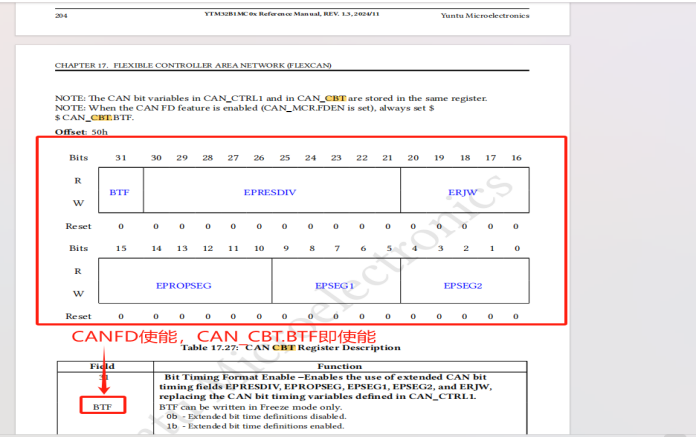Click page number 204 in the footer
Screen dimensions: 696x437
(x=61, y=16)
